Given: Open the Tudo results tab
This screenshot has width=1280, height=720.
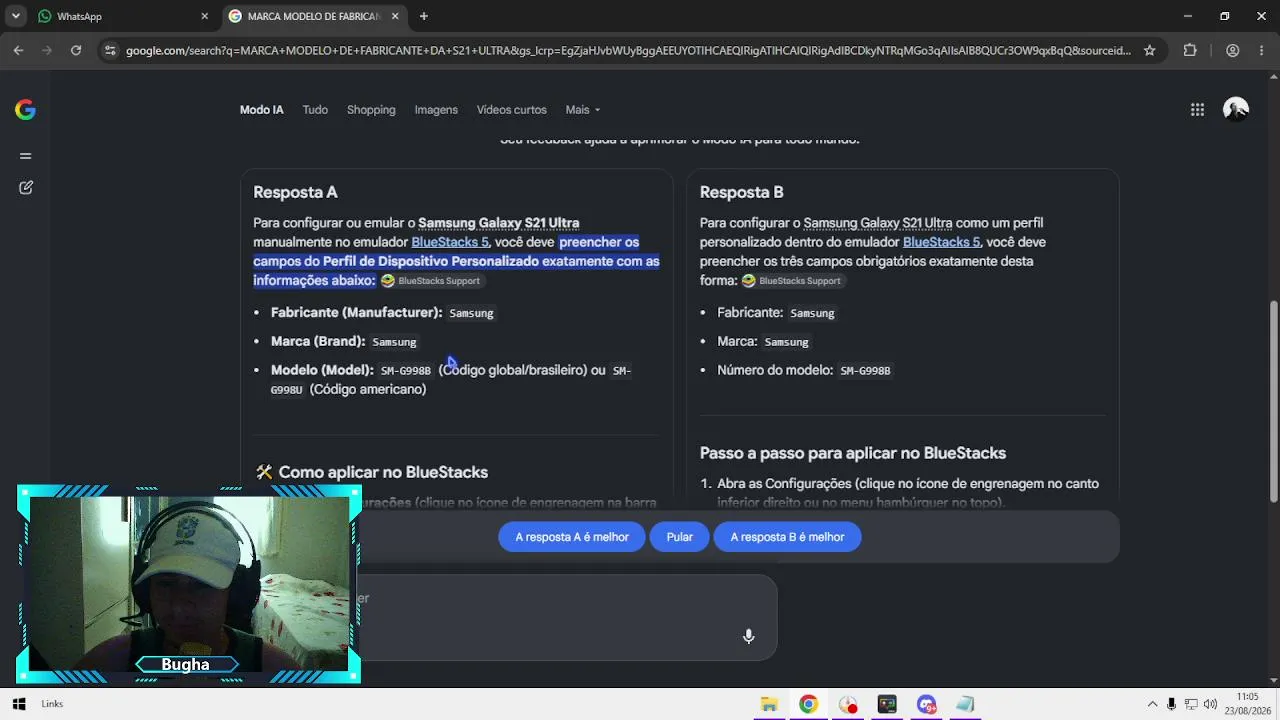Looking at the screenshot, I should [x=315, y=110].
